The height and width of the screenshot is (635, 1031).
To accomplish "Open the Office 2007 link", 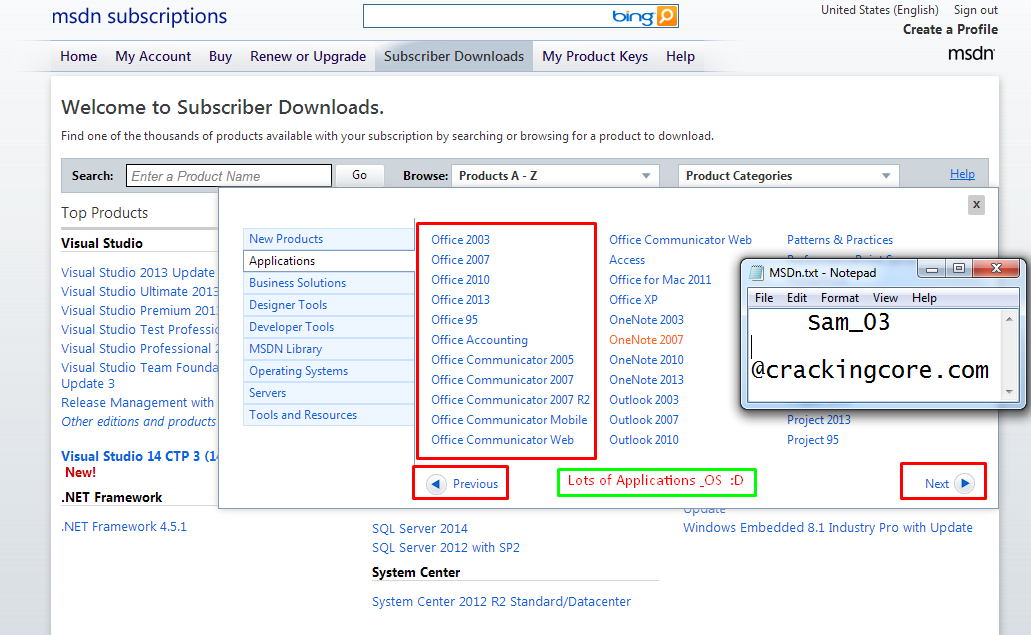I will (x=460, y=260).
